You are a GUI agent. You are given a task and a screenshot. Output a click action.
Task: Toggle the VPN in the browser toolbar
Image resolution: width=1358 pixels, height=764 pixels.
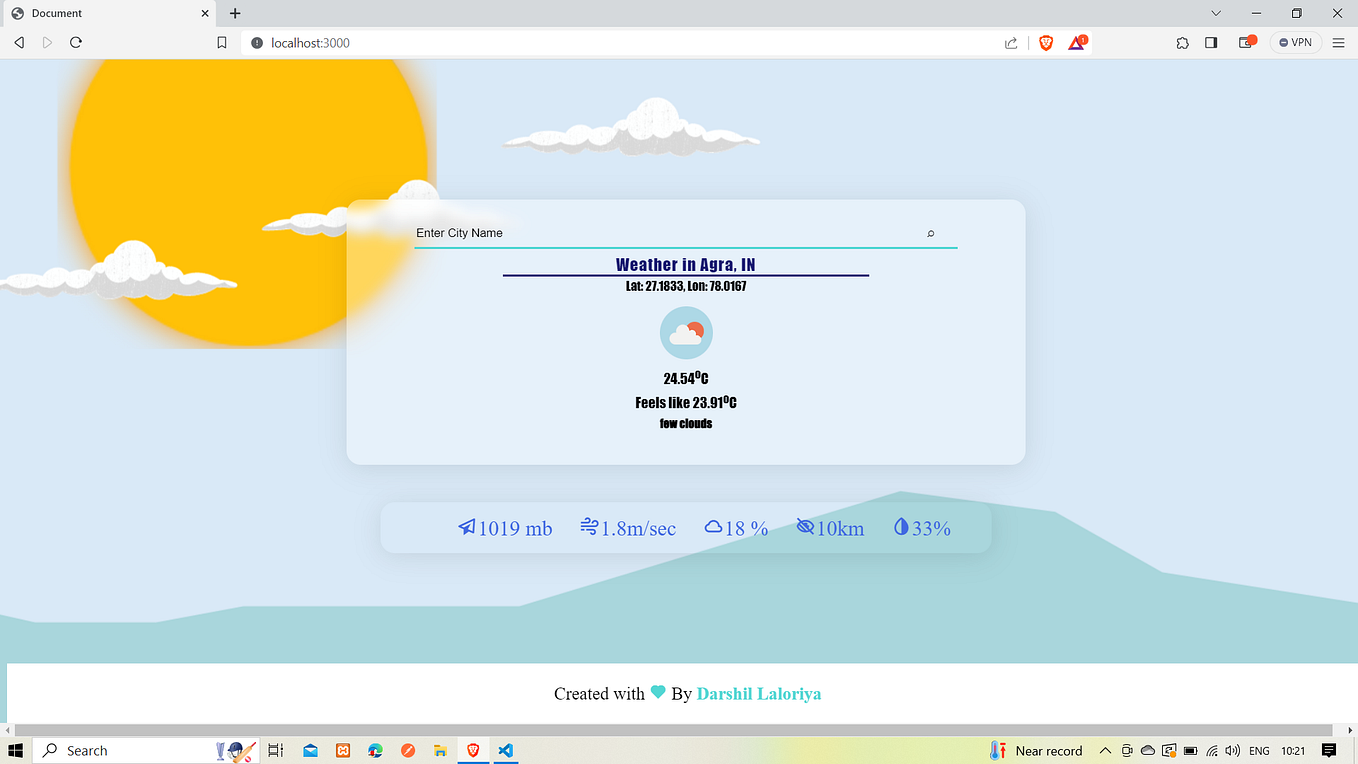(1294, 42)
